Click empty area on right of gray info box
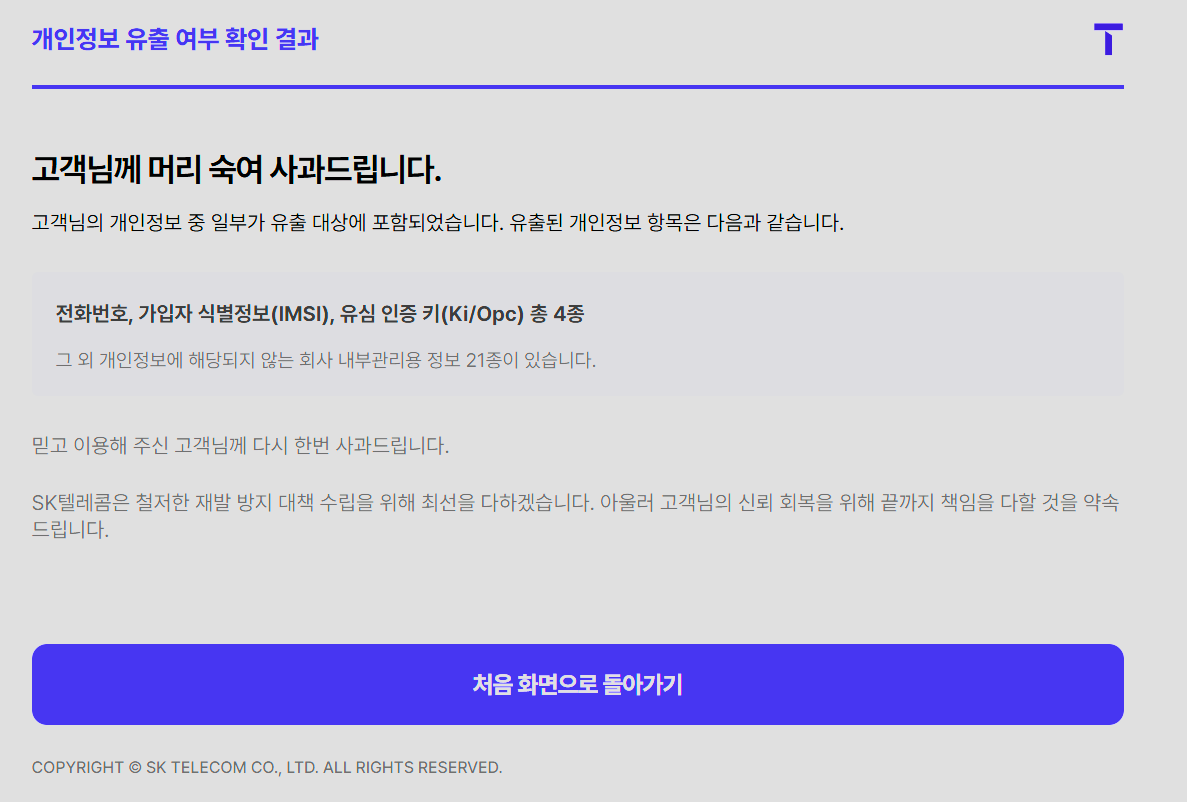Screen dimensions: 1187x802 click(x=900, y=335)
